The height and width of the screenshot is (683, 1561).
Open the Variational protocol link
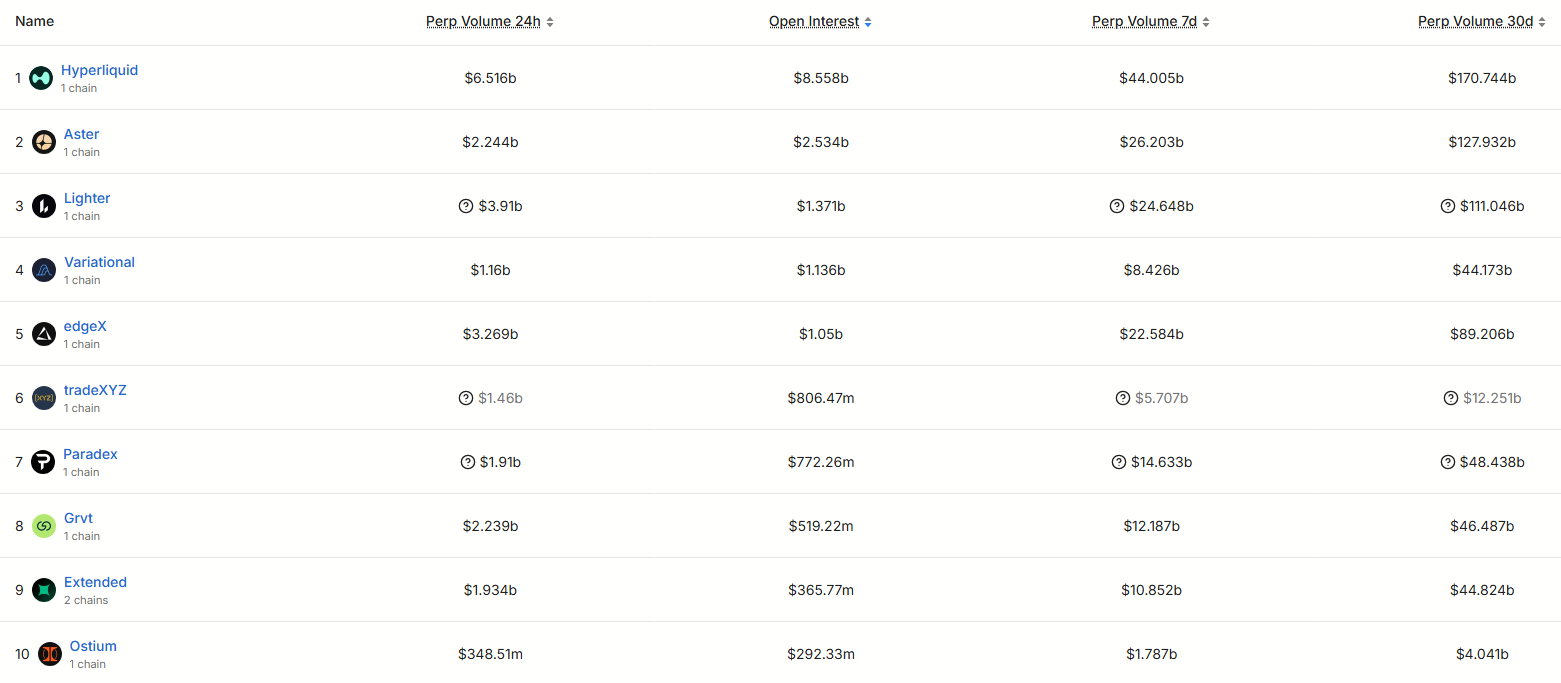(x=99, y=263)
